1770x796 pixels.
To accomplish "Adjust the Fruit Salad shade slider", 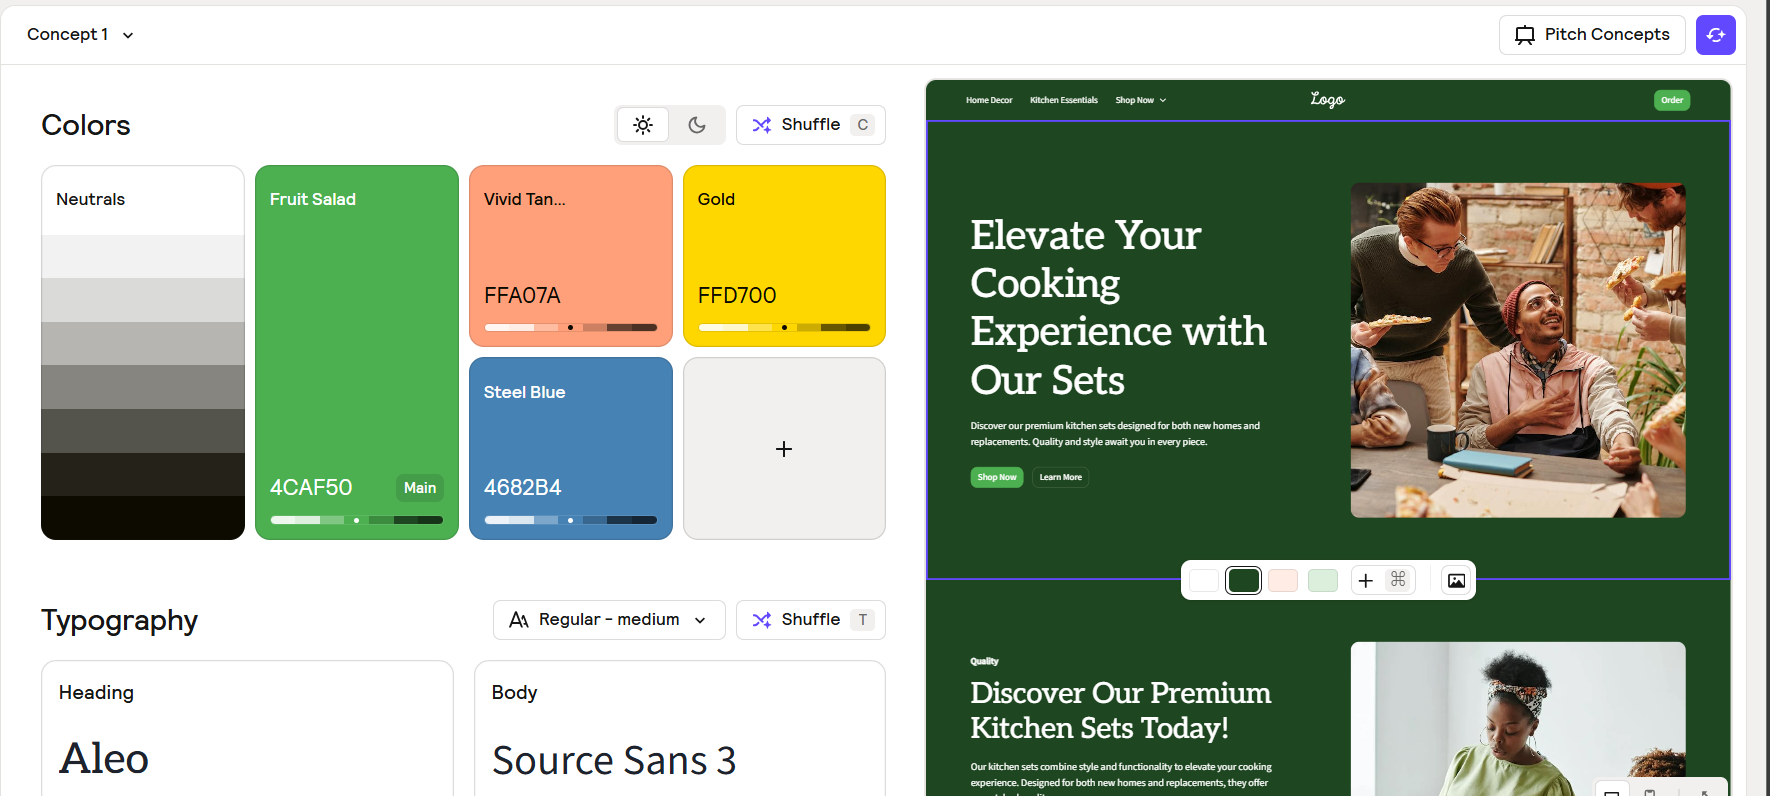I will pyautogui.click(x=357, y=520).
